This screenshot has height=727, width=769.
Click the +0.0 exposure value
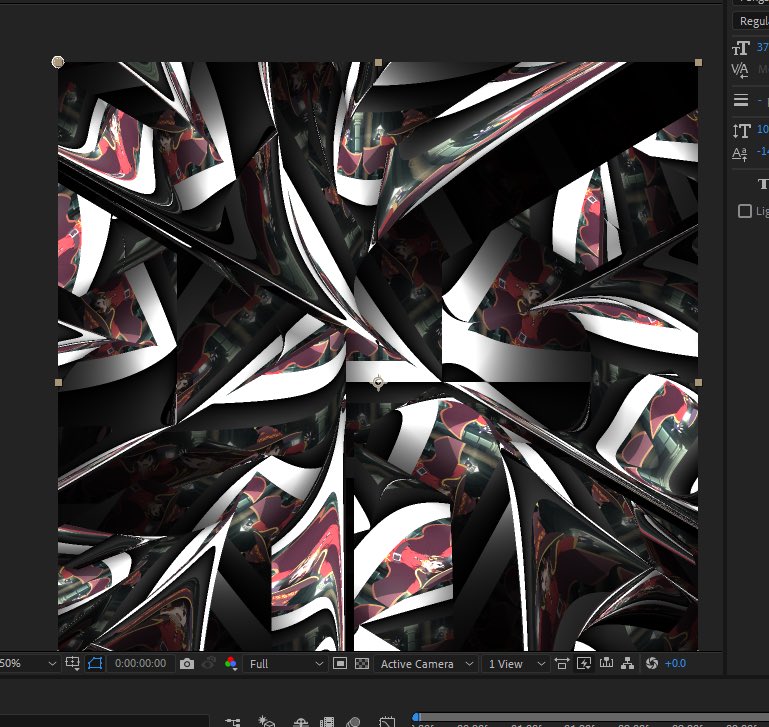point(675,664)
